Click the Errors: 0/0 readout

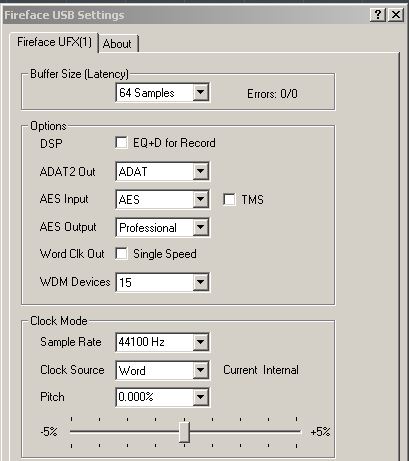point(272,94)
